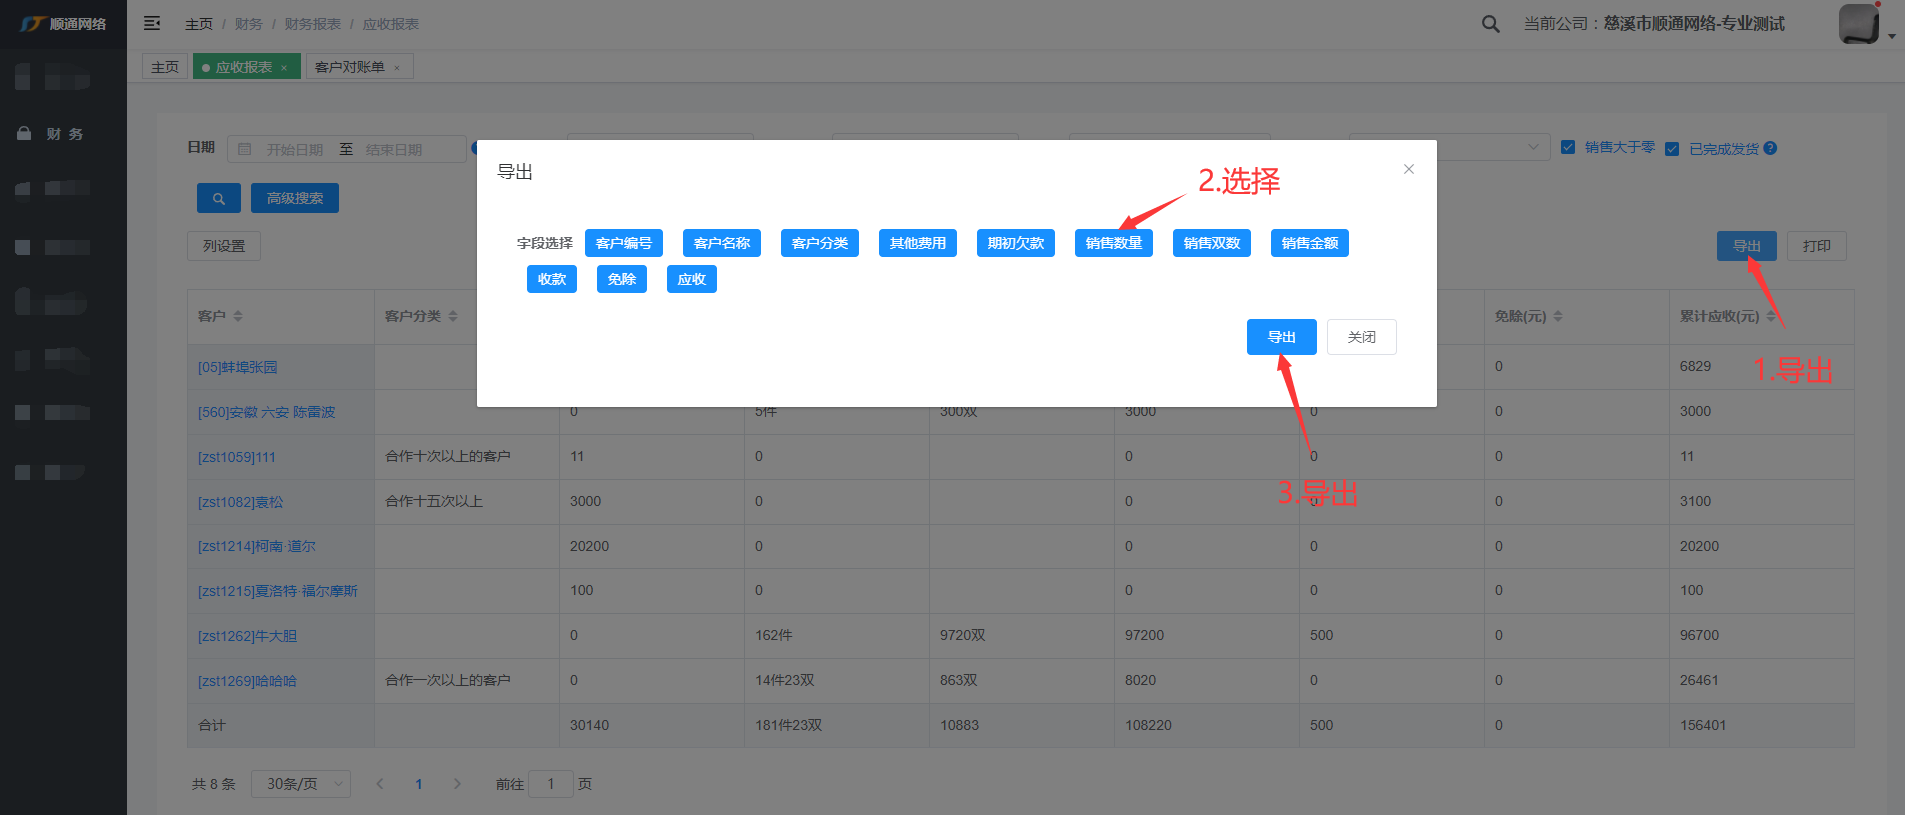Image resolution: width=1905 pixels, height=815 pixels.
Task: Toggle the sidebar collapse hamburger icon
Action: pyautogui.click(x=152, y=23)
